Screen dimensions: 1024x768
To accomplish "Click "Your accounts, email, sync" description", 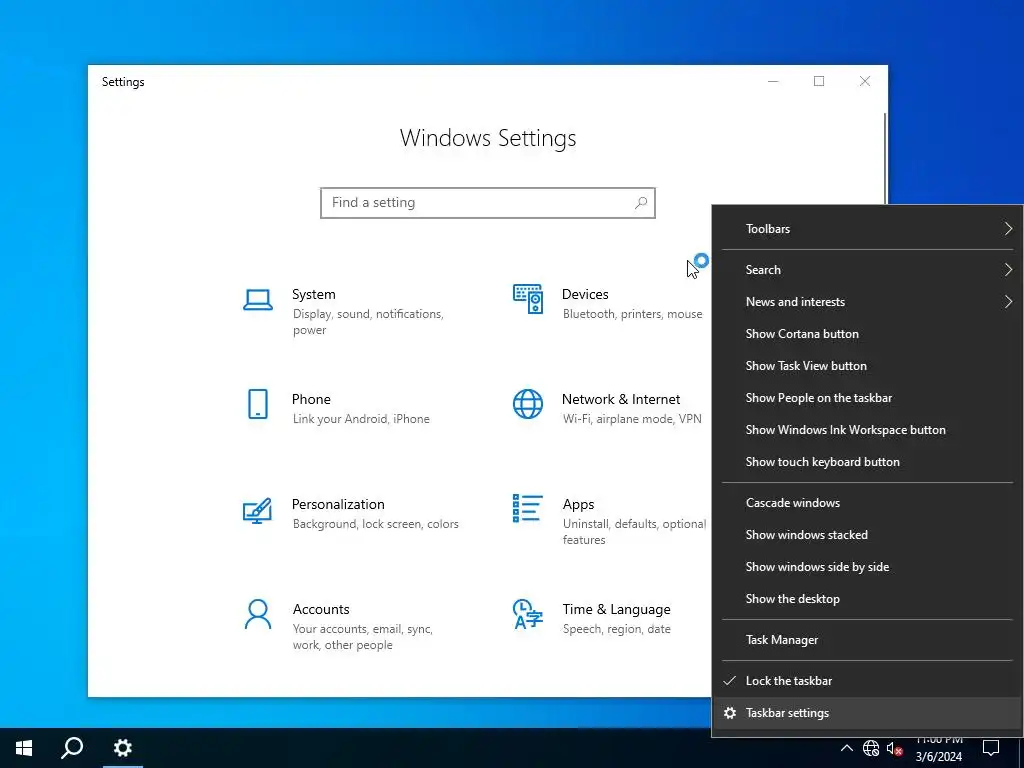I will (362, 637).
